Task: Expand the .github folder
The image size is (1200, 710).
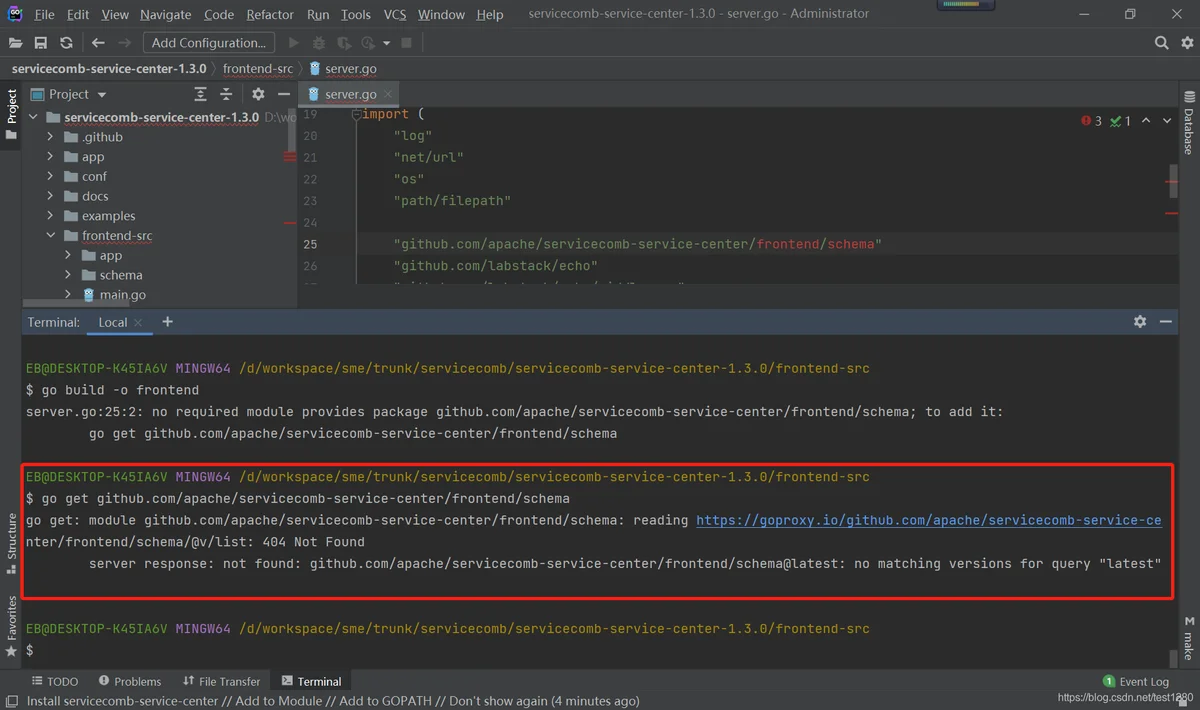Action: tap(50, 137)
